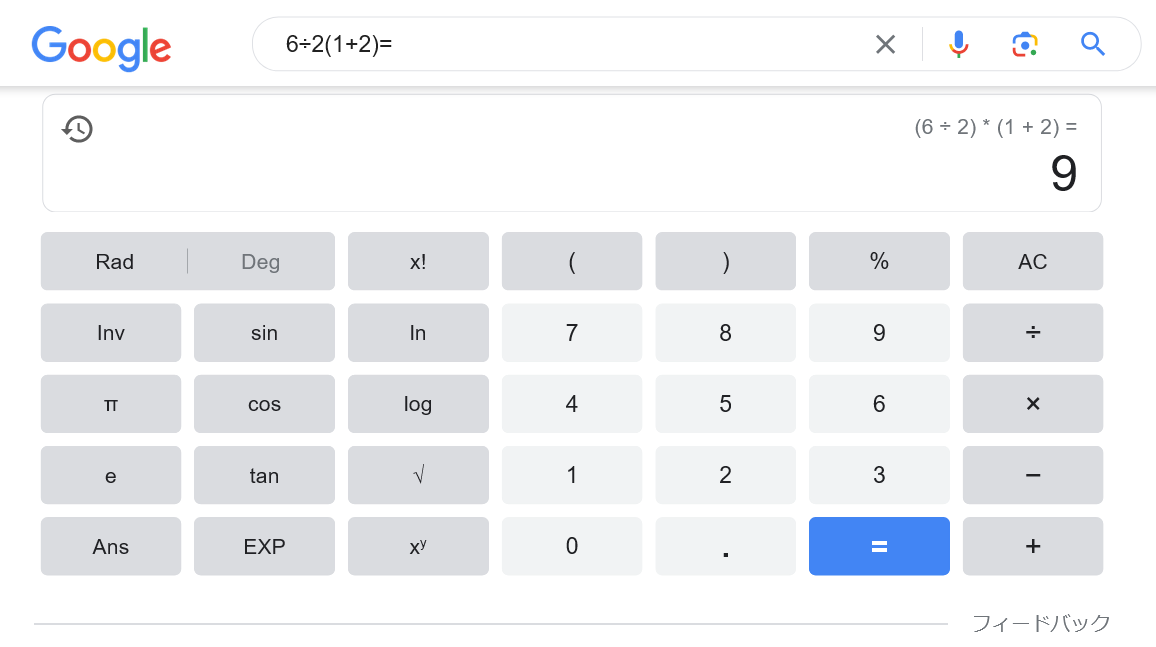Start voice search with microphone icon
The width and height of the screenshot is (1156, 647).
[958, 44]
